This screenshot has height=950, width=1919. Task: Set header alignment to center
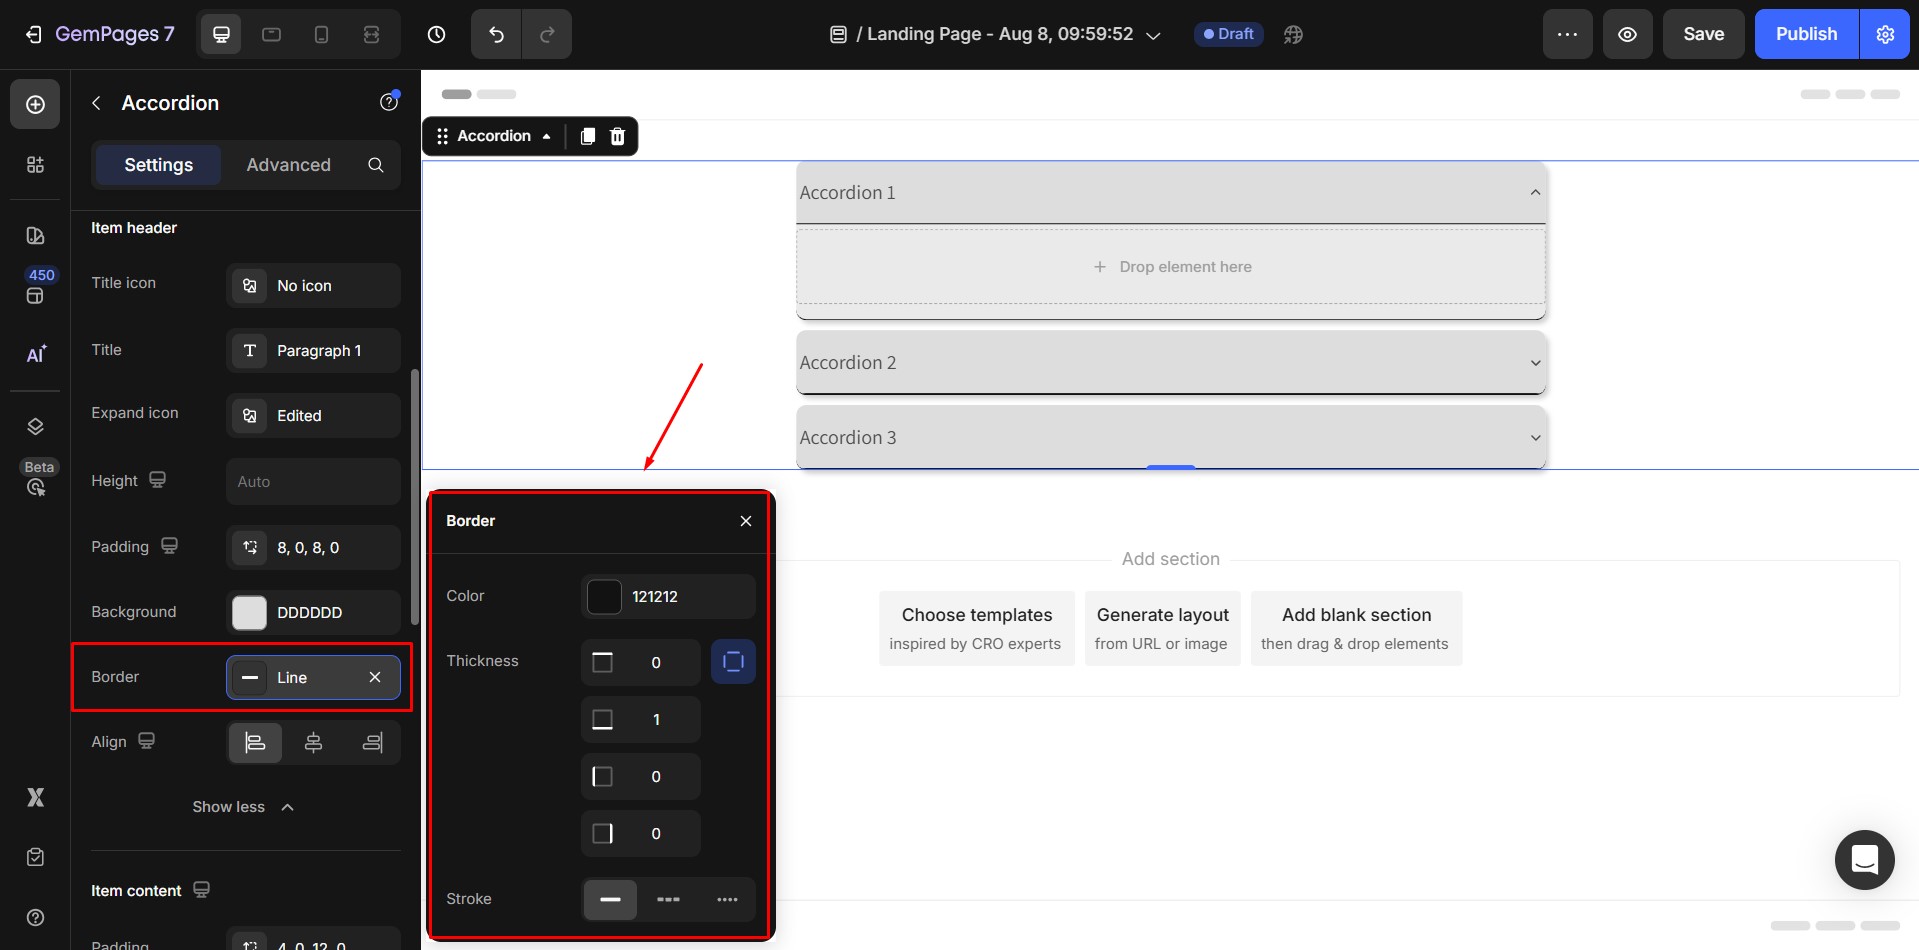click(x=313, y=742)
